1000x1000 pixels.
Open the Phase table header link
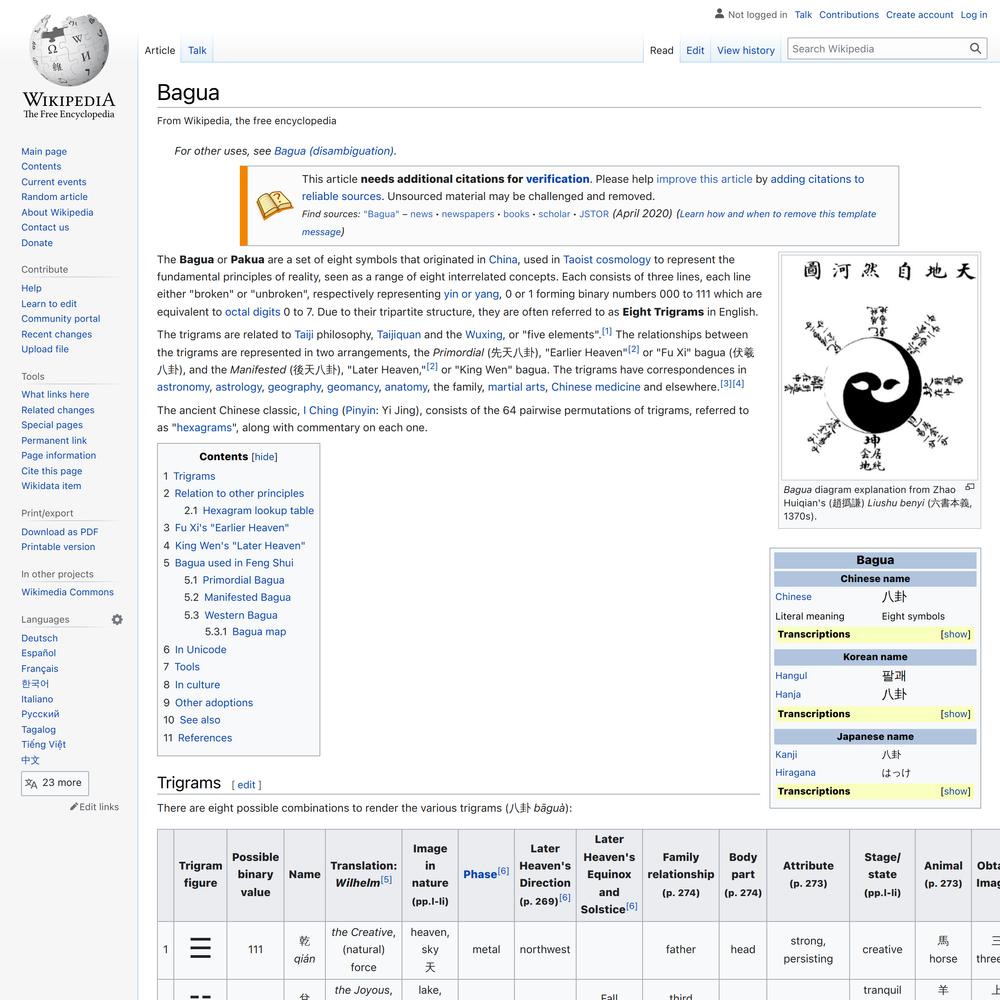[x=480, y=874]
